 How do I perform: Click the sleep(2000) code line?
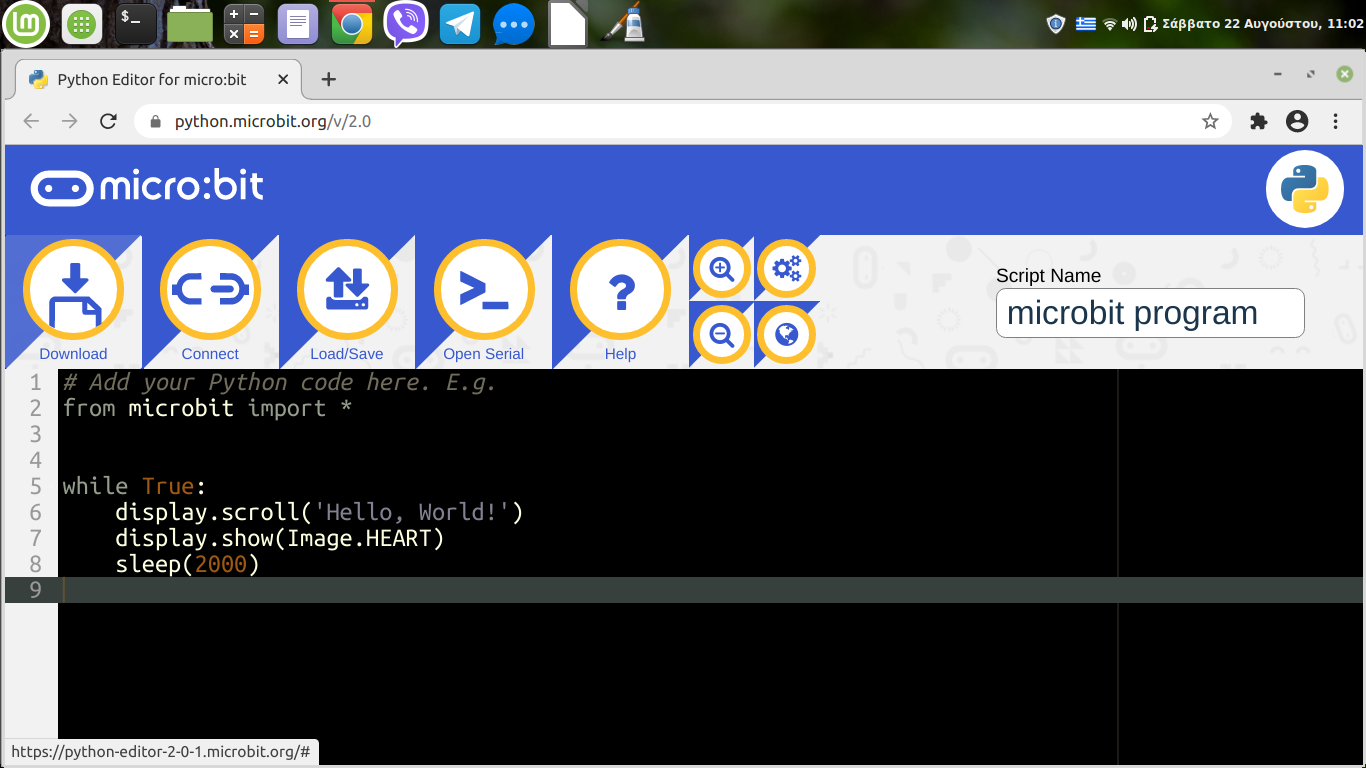pos(187,564)
